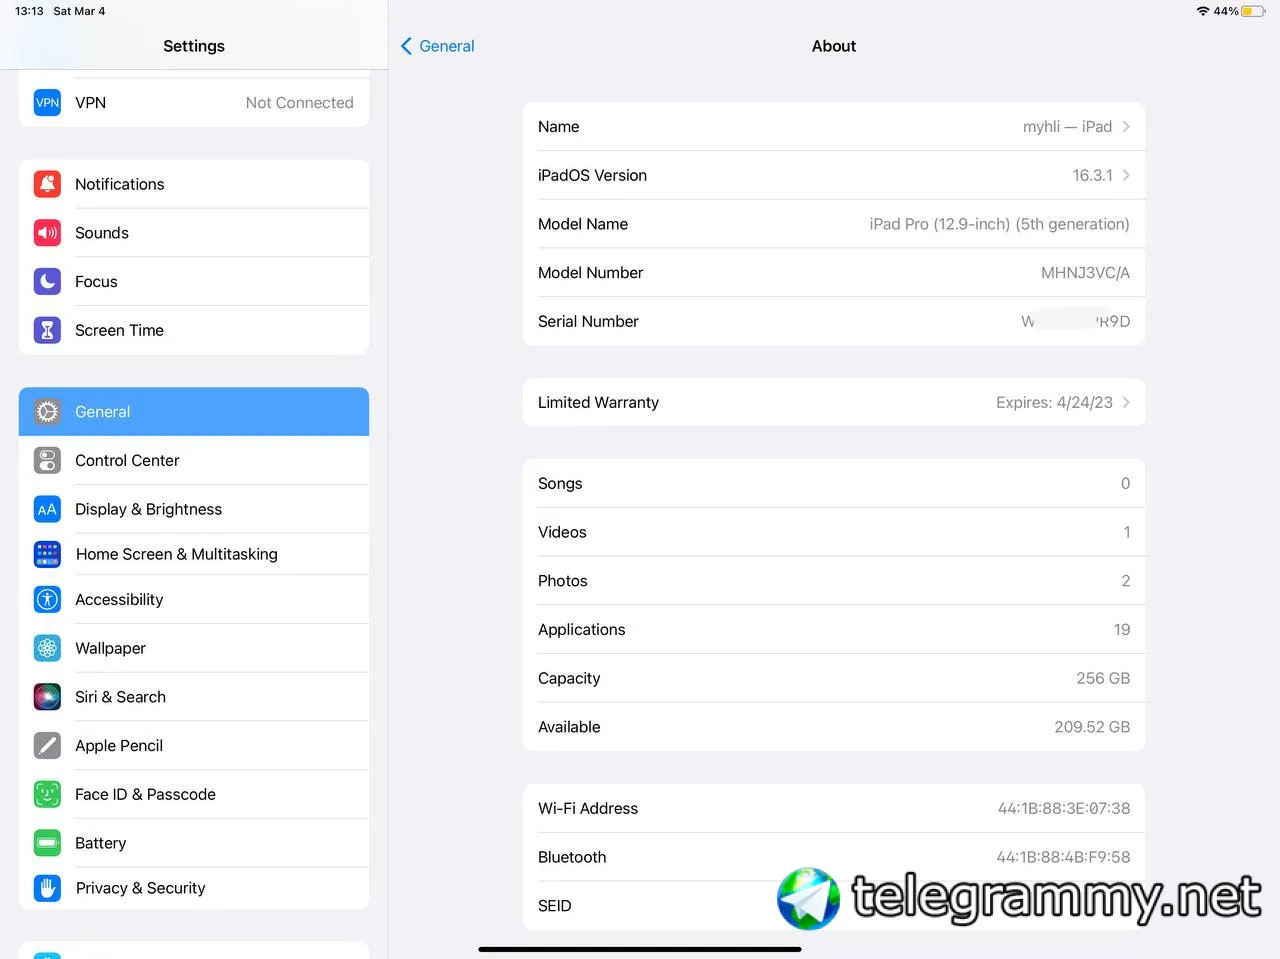Open Display & Brightness settings

point(194,509)
